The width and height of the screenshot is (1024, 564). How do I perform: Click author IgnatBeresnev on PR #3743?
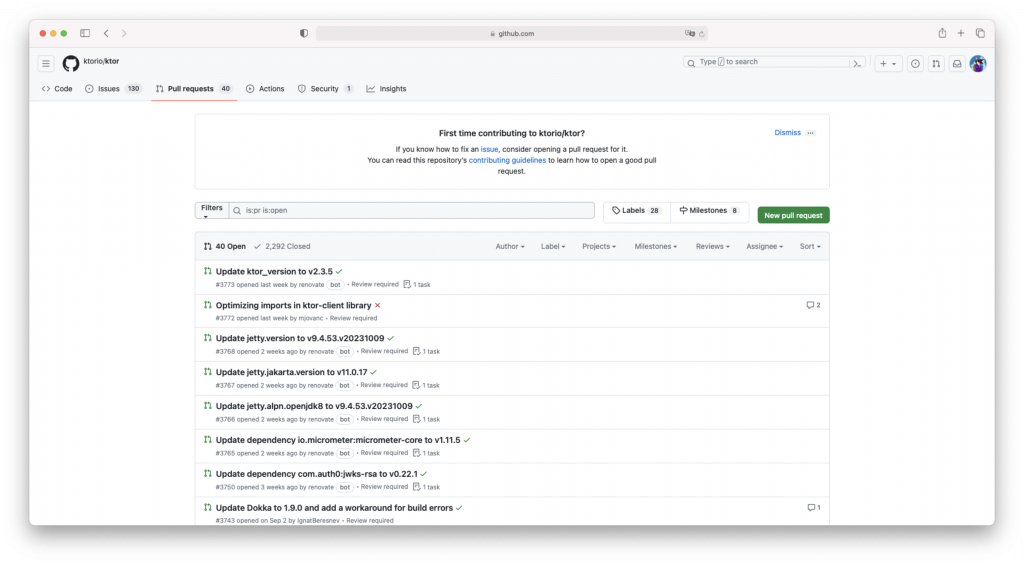coord(318,521)
